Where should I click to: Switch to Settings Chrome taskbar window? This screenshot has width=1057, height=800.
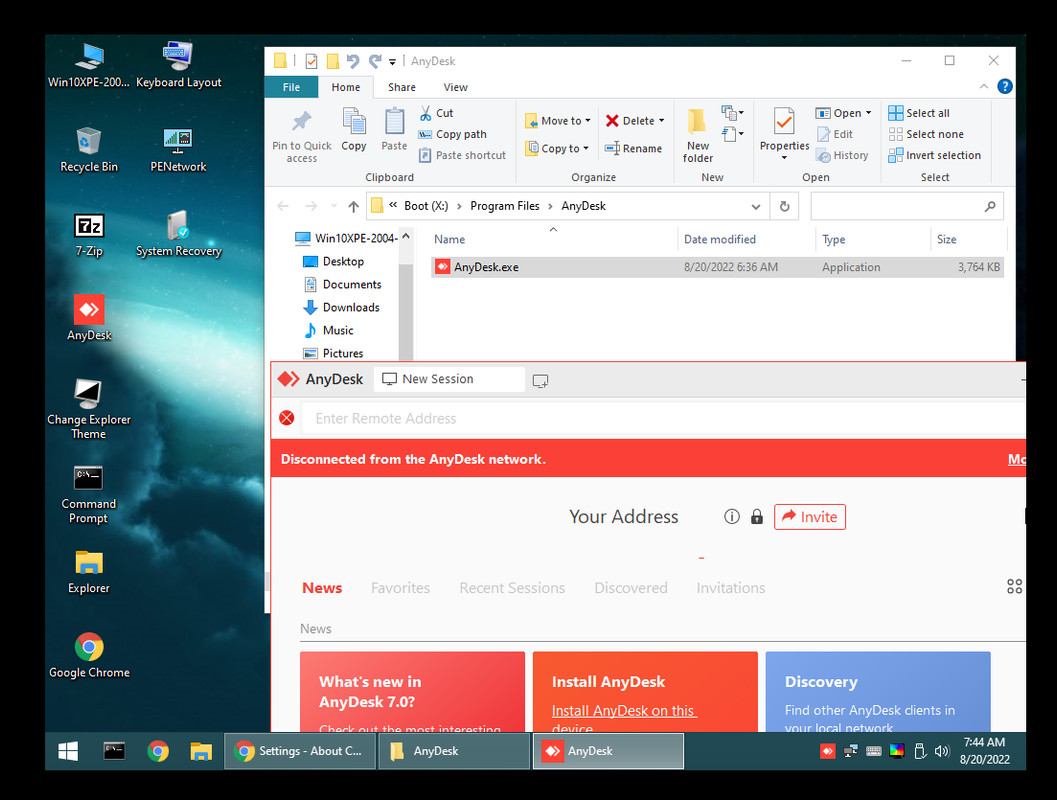click(300, 751)
